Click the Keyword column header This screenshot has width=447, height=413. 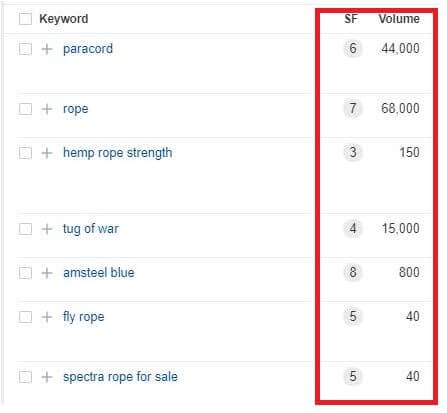(x=64, y=19)
